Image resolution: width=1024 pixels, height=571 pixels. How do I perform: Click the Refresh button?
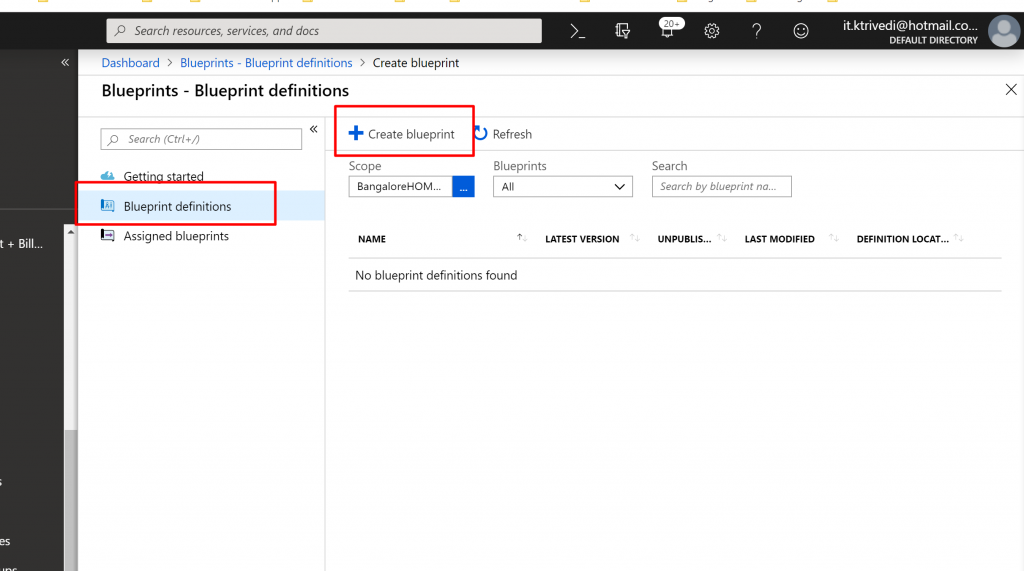coord(503,134)
